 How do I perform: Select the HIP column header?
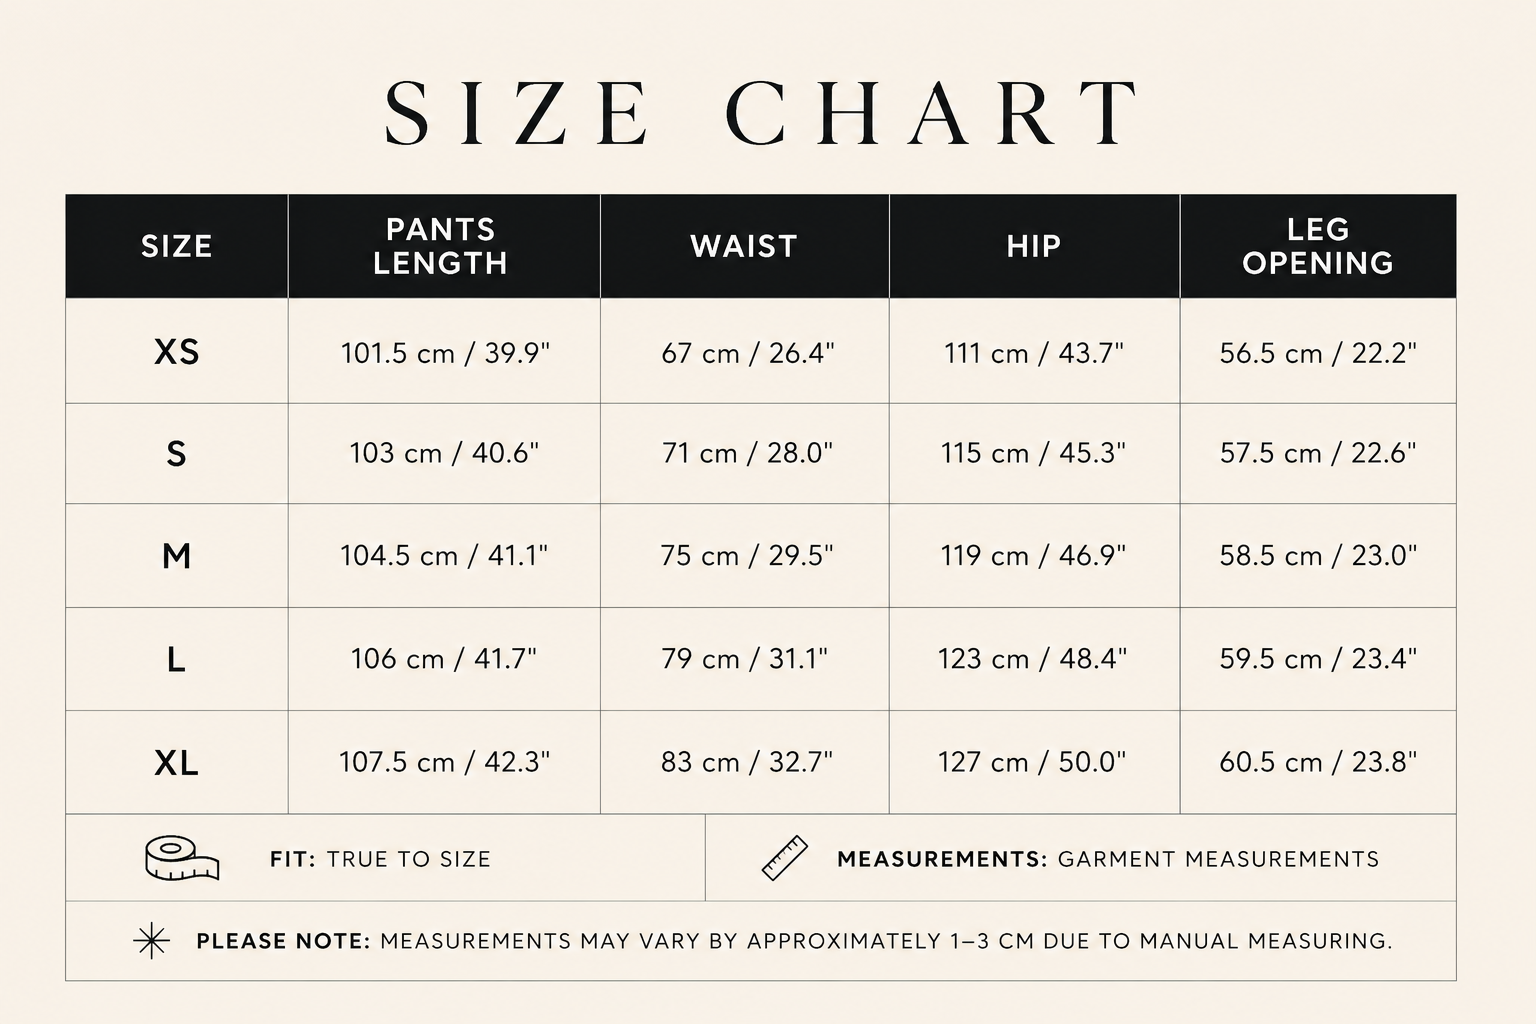click(x=1034, y=246)
